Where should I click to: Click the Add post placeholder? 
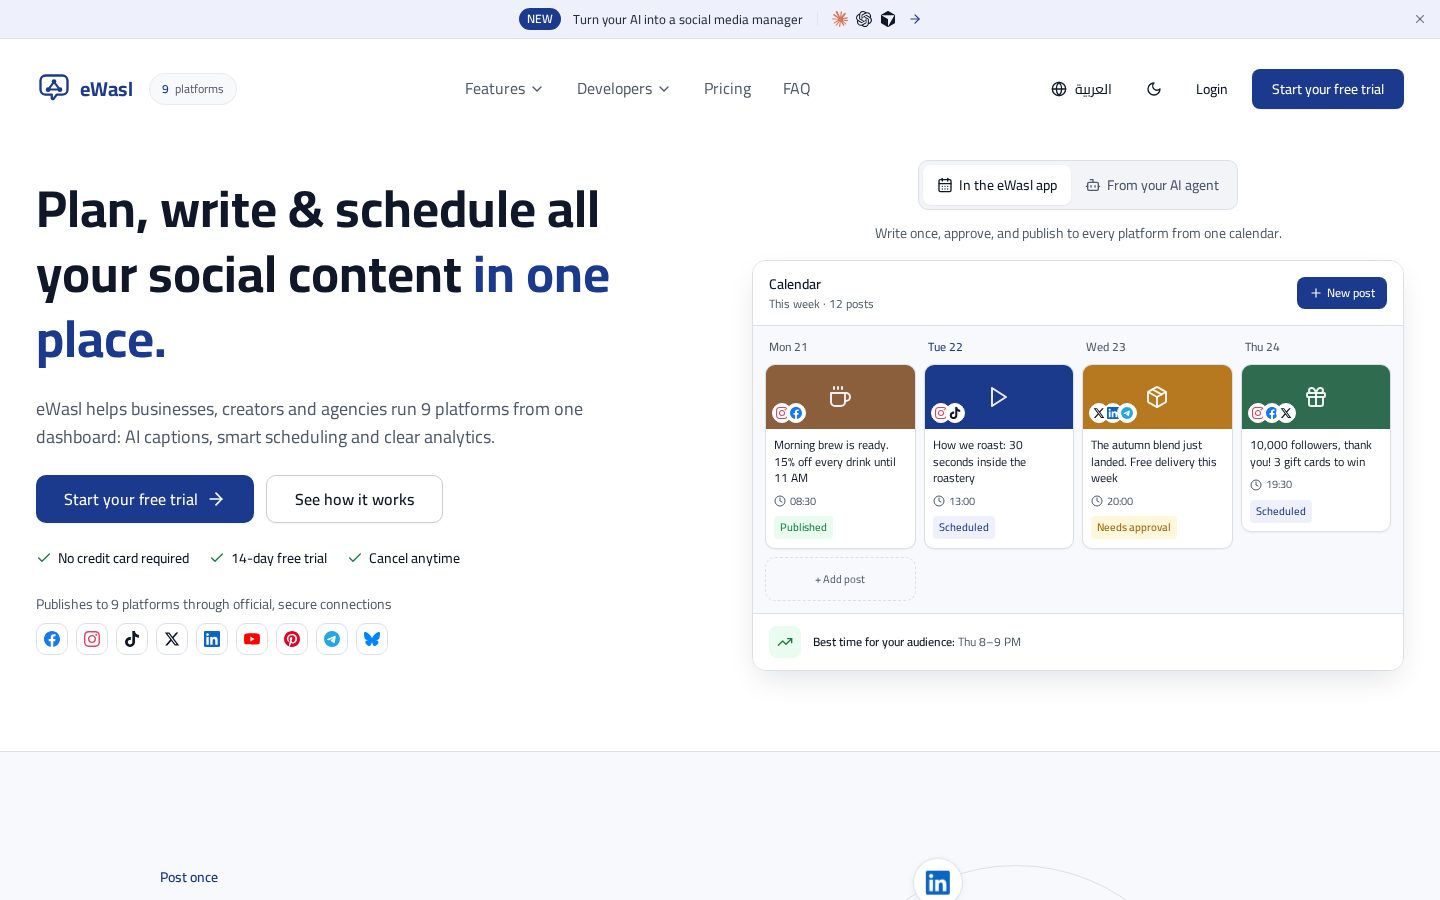[x=840, y=579]
